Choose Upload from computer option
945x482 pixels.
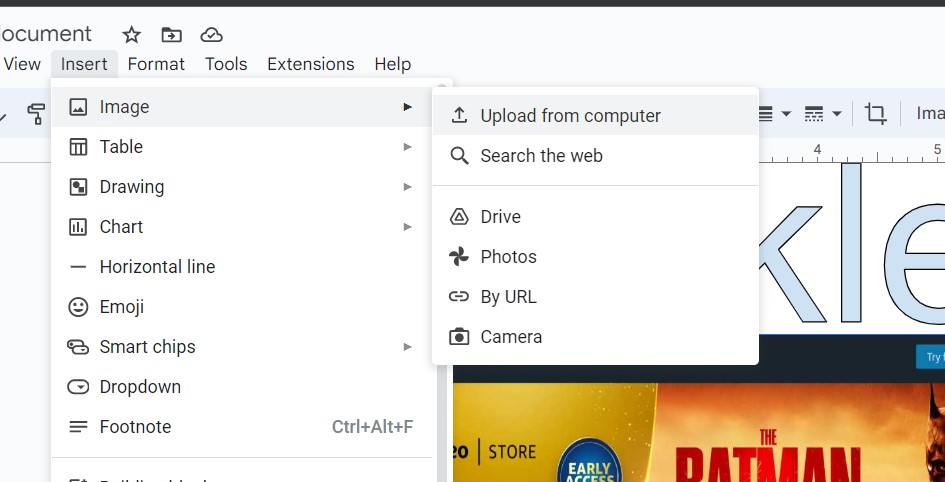(595, 116)
